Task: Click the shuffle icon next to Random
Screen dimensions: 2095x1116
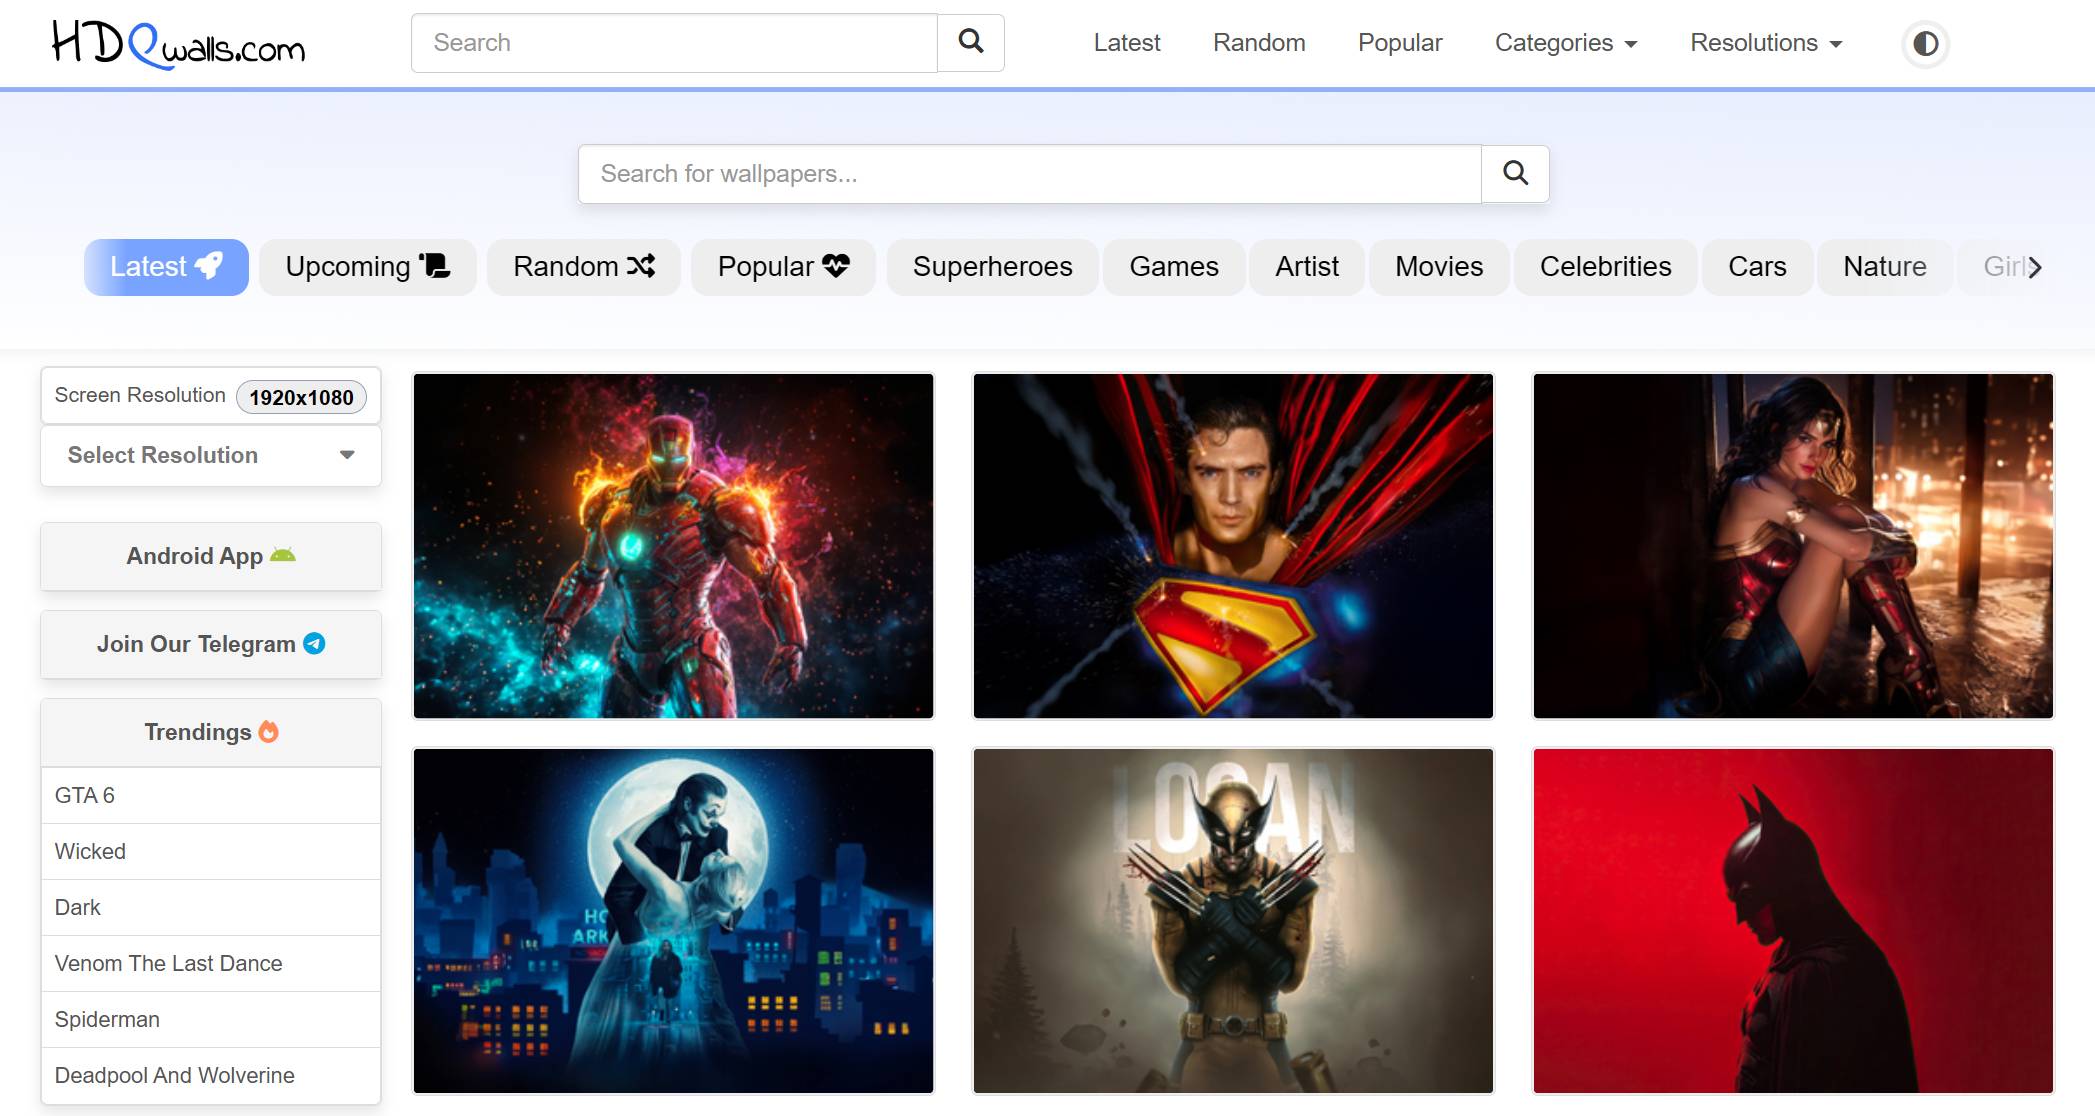Action: (x=640, y=266)
